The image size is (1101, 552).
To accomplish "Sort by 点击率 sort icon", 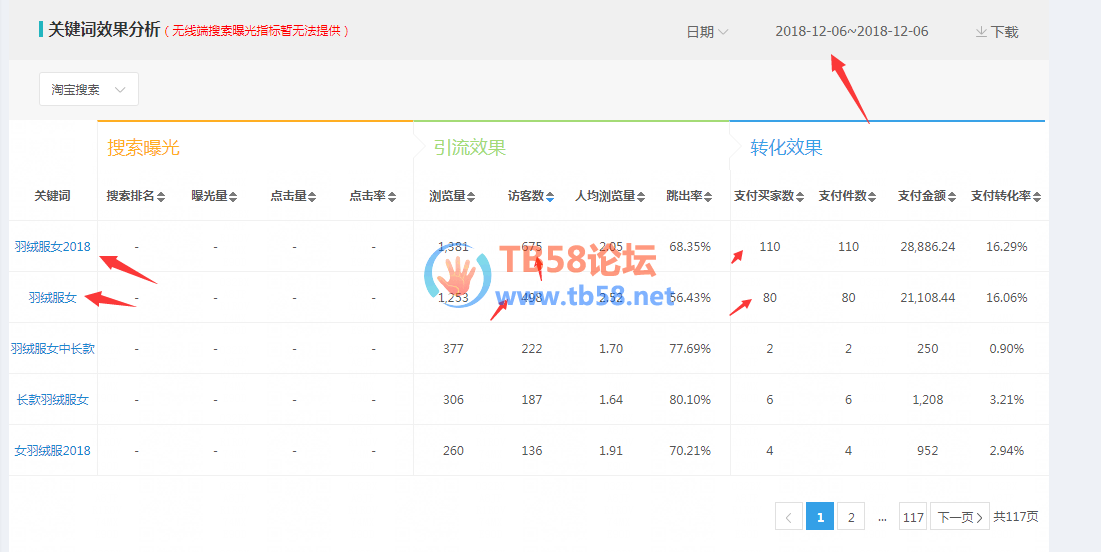I will coord(391,197).
